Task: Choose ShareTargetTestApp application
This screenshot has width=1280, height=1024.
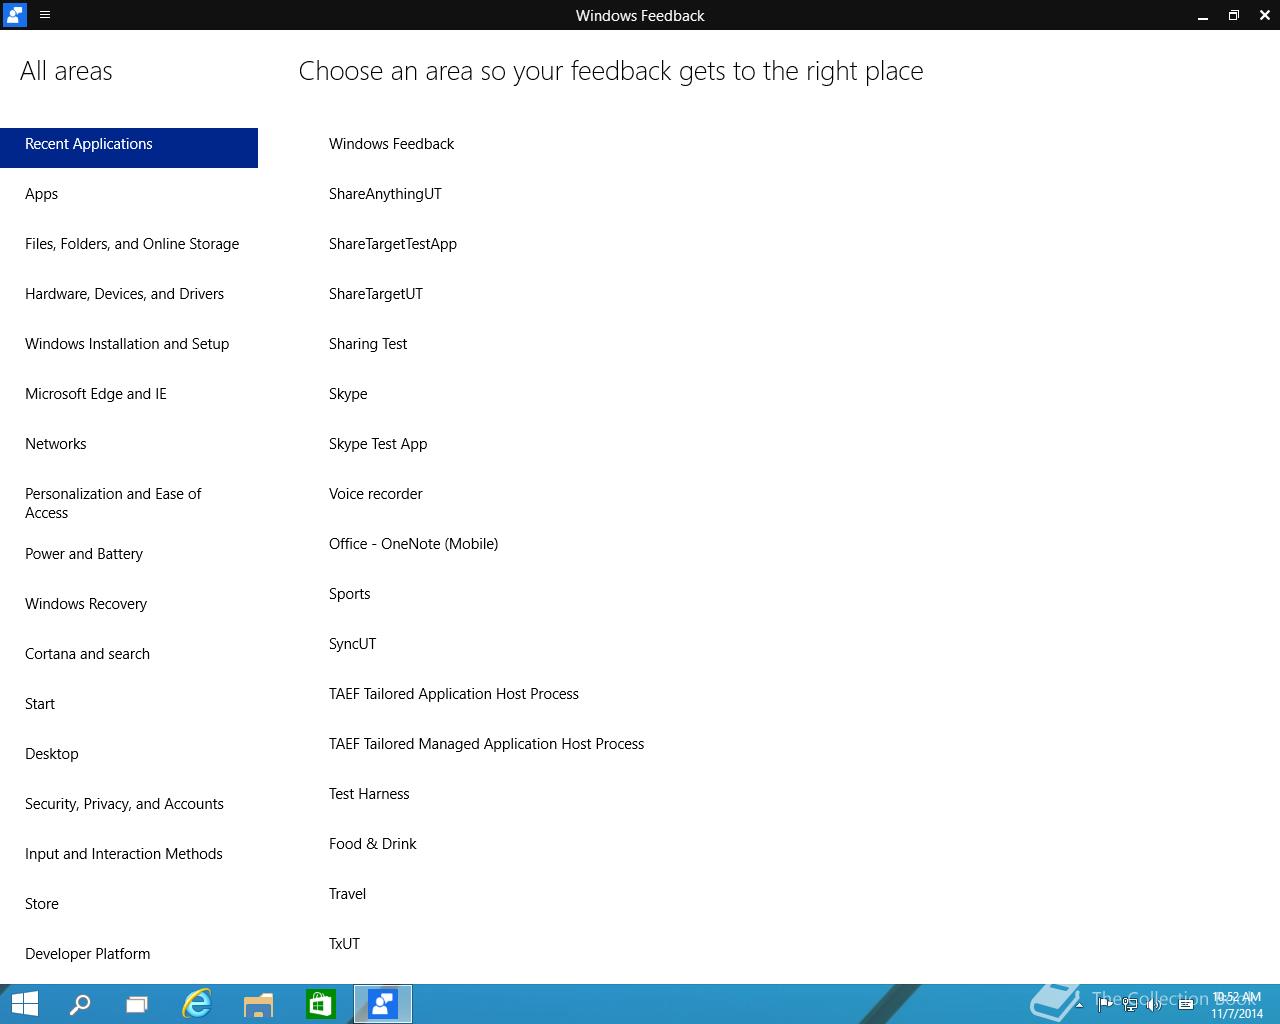Action: coord(393,244)
